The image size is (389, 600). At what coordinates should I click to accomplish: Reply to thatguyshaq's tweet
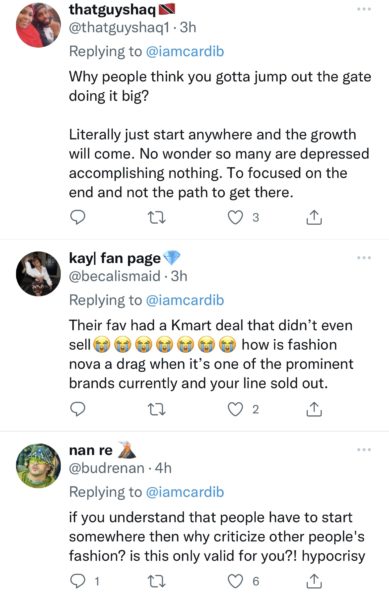point(78,217)
